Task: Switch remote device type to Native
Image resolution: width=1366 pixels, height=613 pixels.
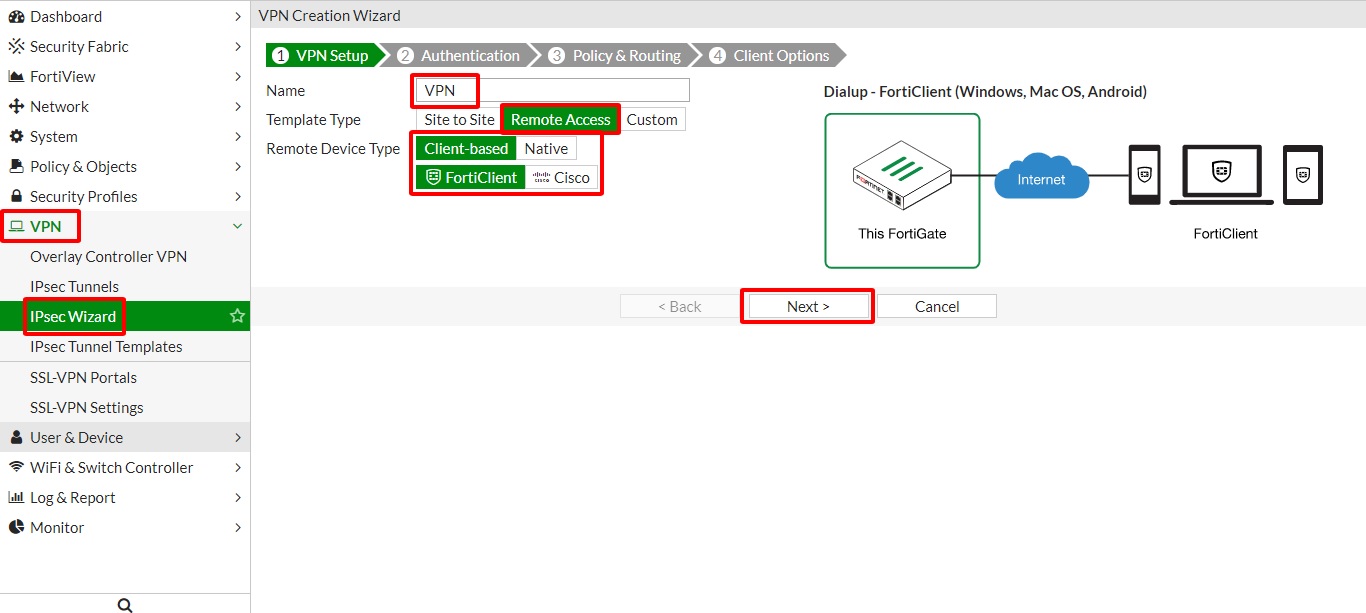Action: (x=546, y=148)
